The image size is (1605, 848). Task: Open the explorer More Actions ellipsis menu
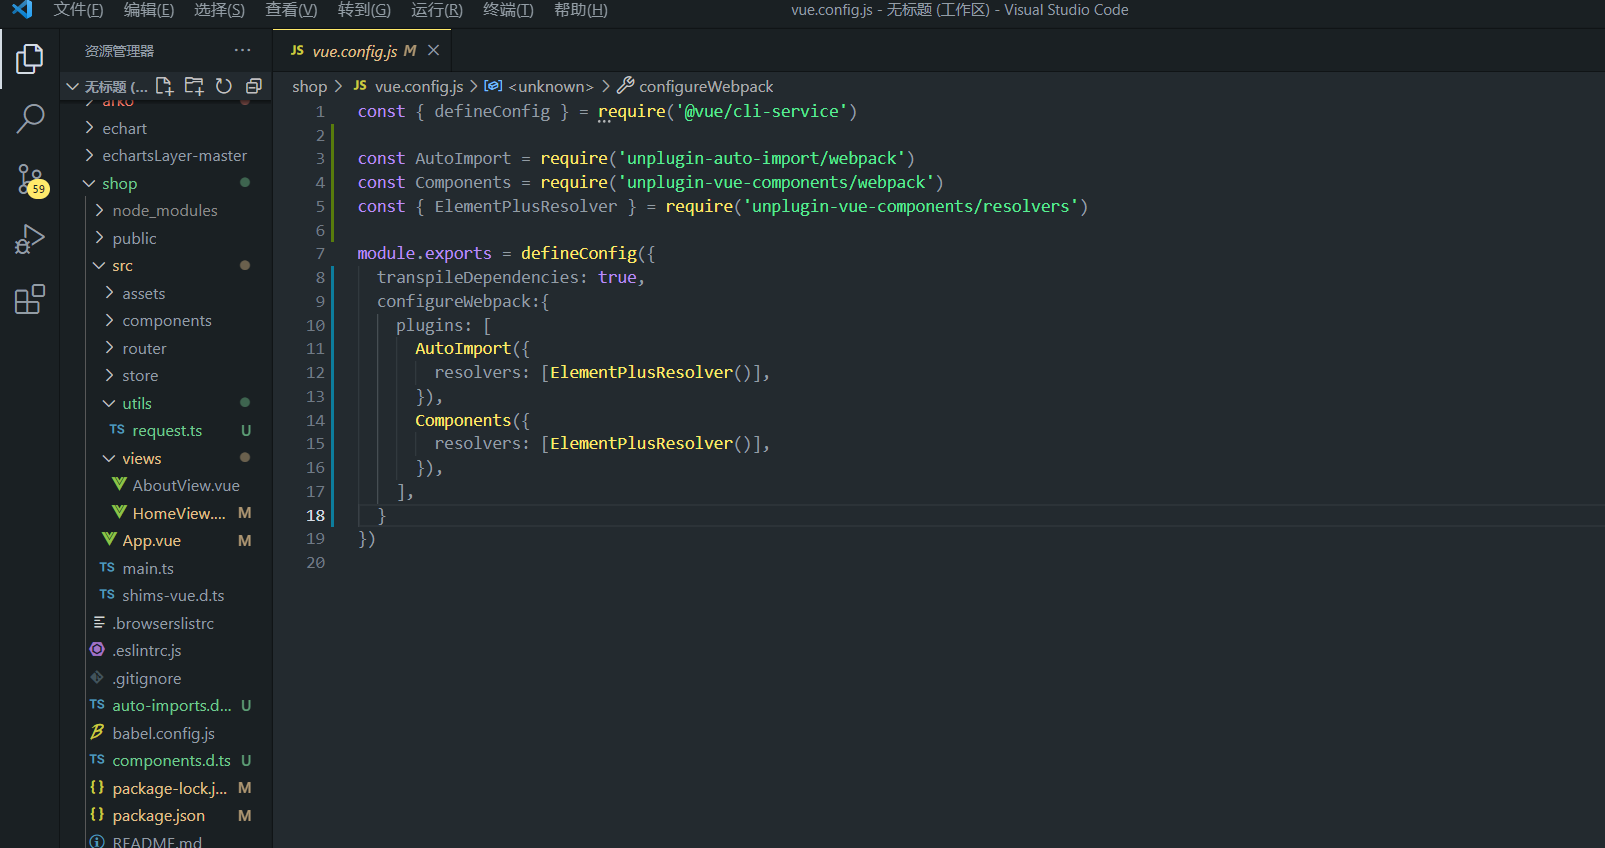click(x=243, y=50)
